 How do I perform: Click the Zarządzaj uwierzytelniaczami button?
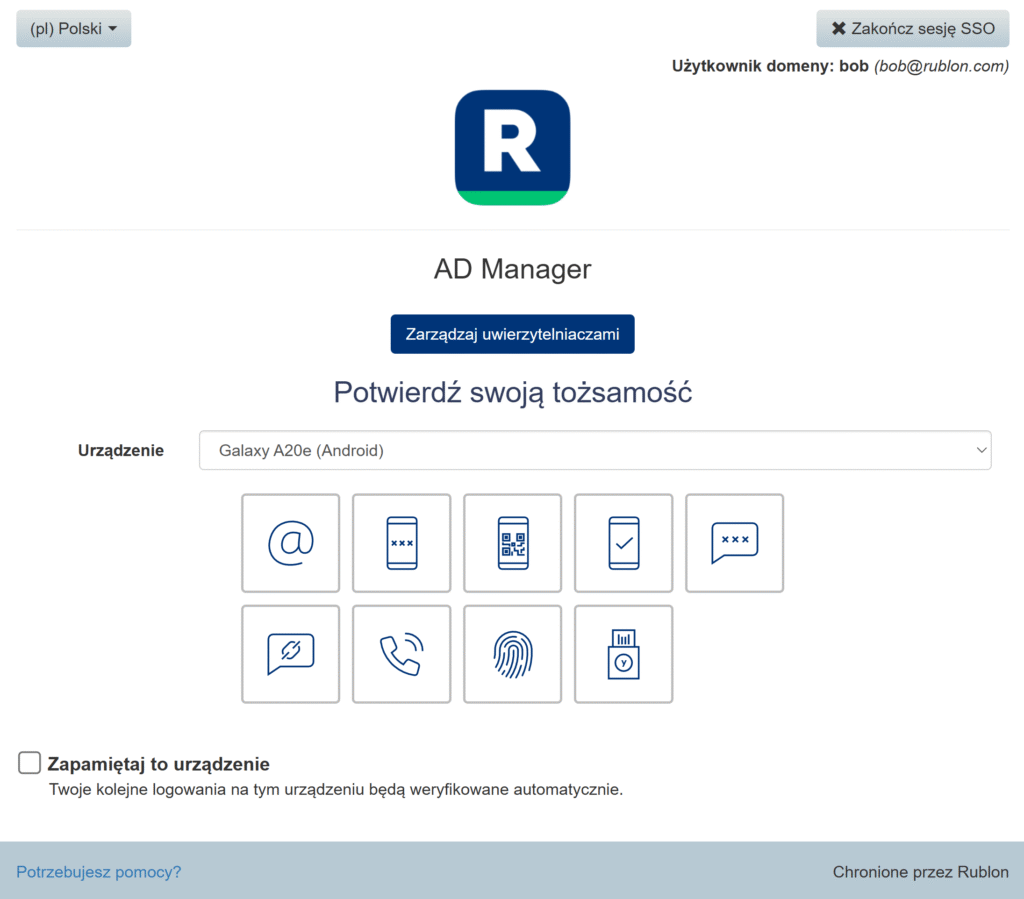tap(512, 334)
